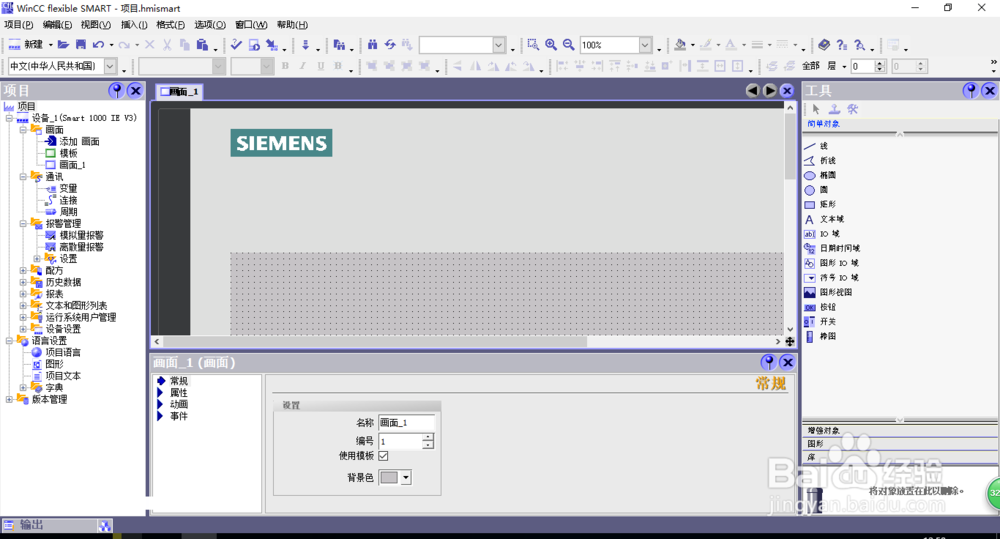
Task: Select the Circle tool
Action: click(x=824, y=190)
